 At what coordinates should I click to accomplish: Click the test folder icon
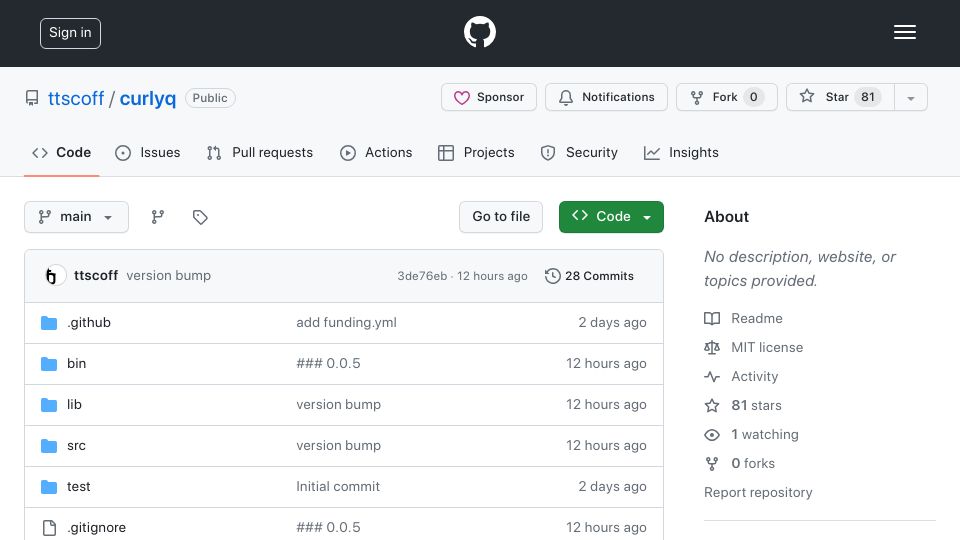(49, 487)
